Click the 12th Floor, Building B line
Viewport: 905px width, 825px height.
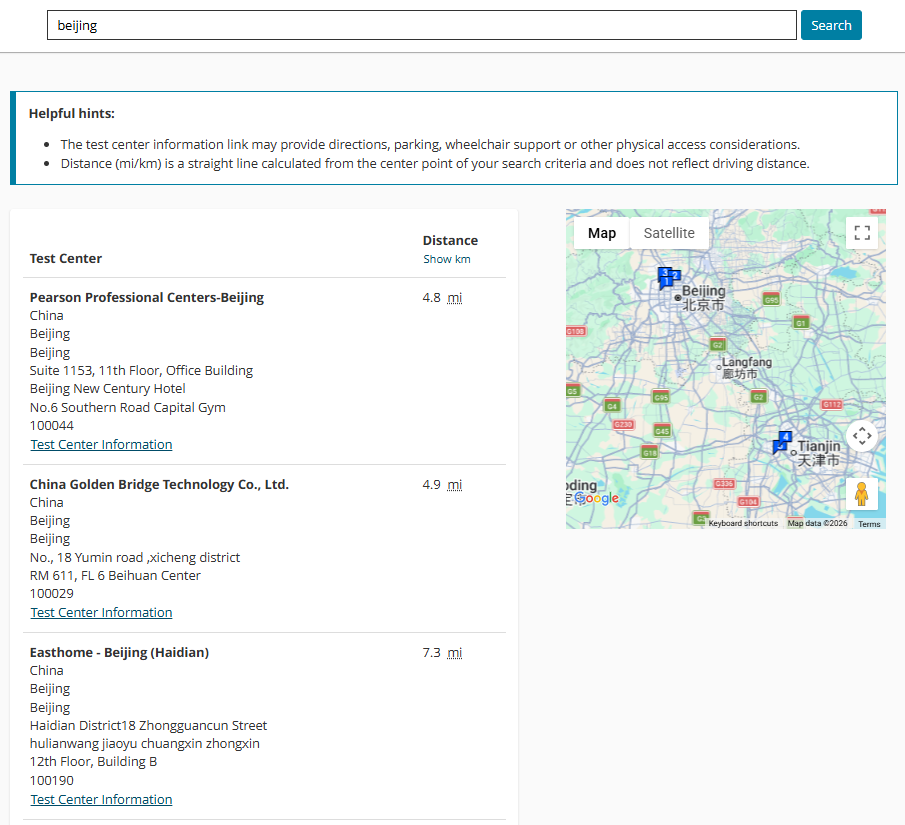(x=94, y=761)
